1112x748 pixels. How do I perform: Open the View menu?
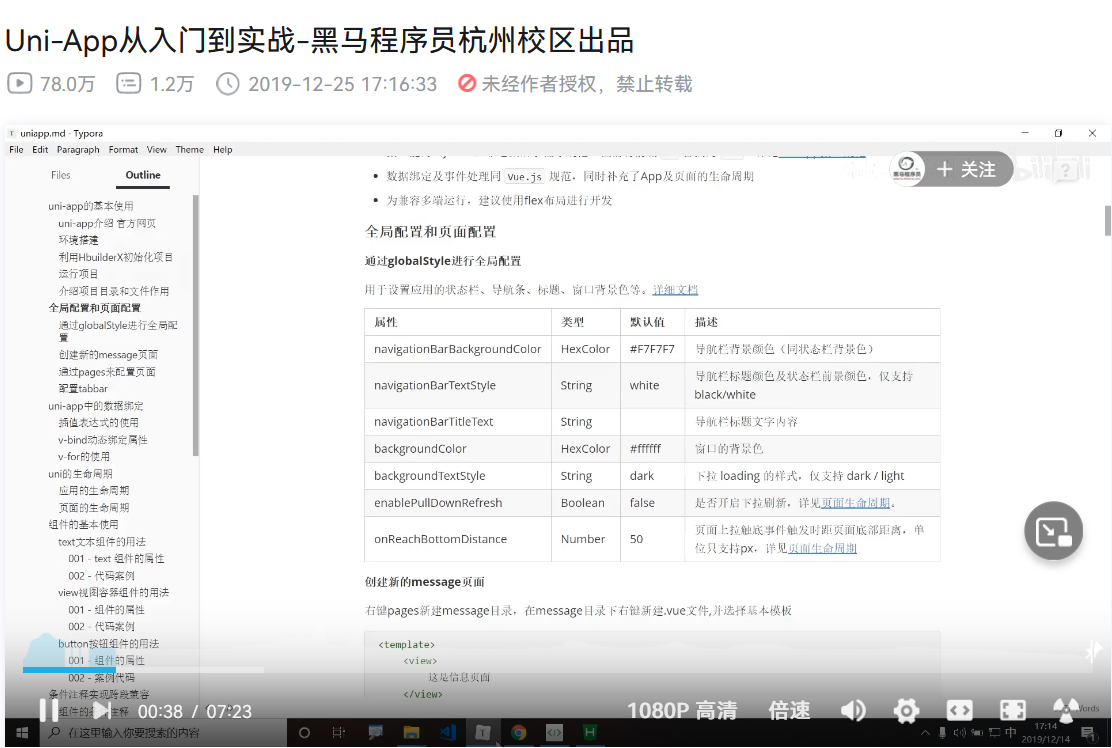click(157, 150)
